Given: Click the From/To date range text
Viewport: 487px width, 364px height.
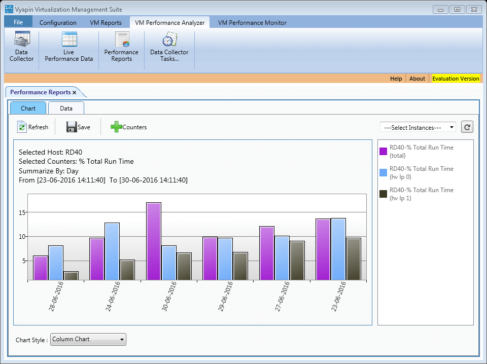Looking at the screenshot, I should pyautogui.click(x=103, y=180).
